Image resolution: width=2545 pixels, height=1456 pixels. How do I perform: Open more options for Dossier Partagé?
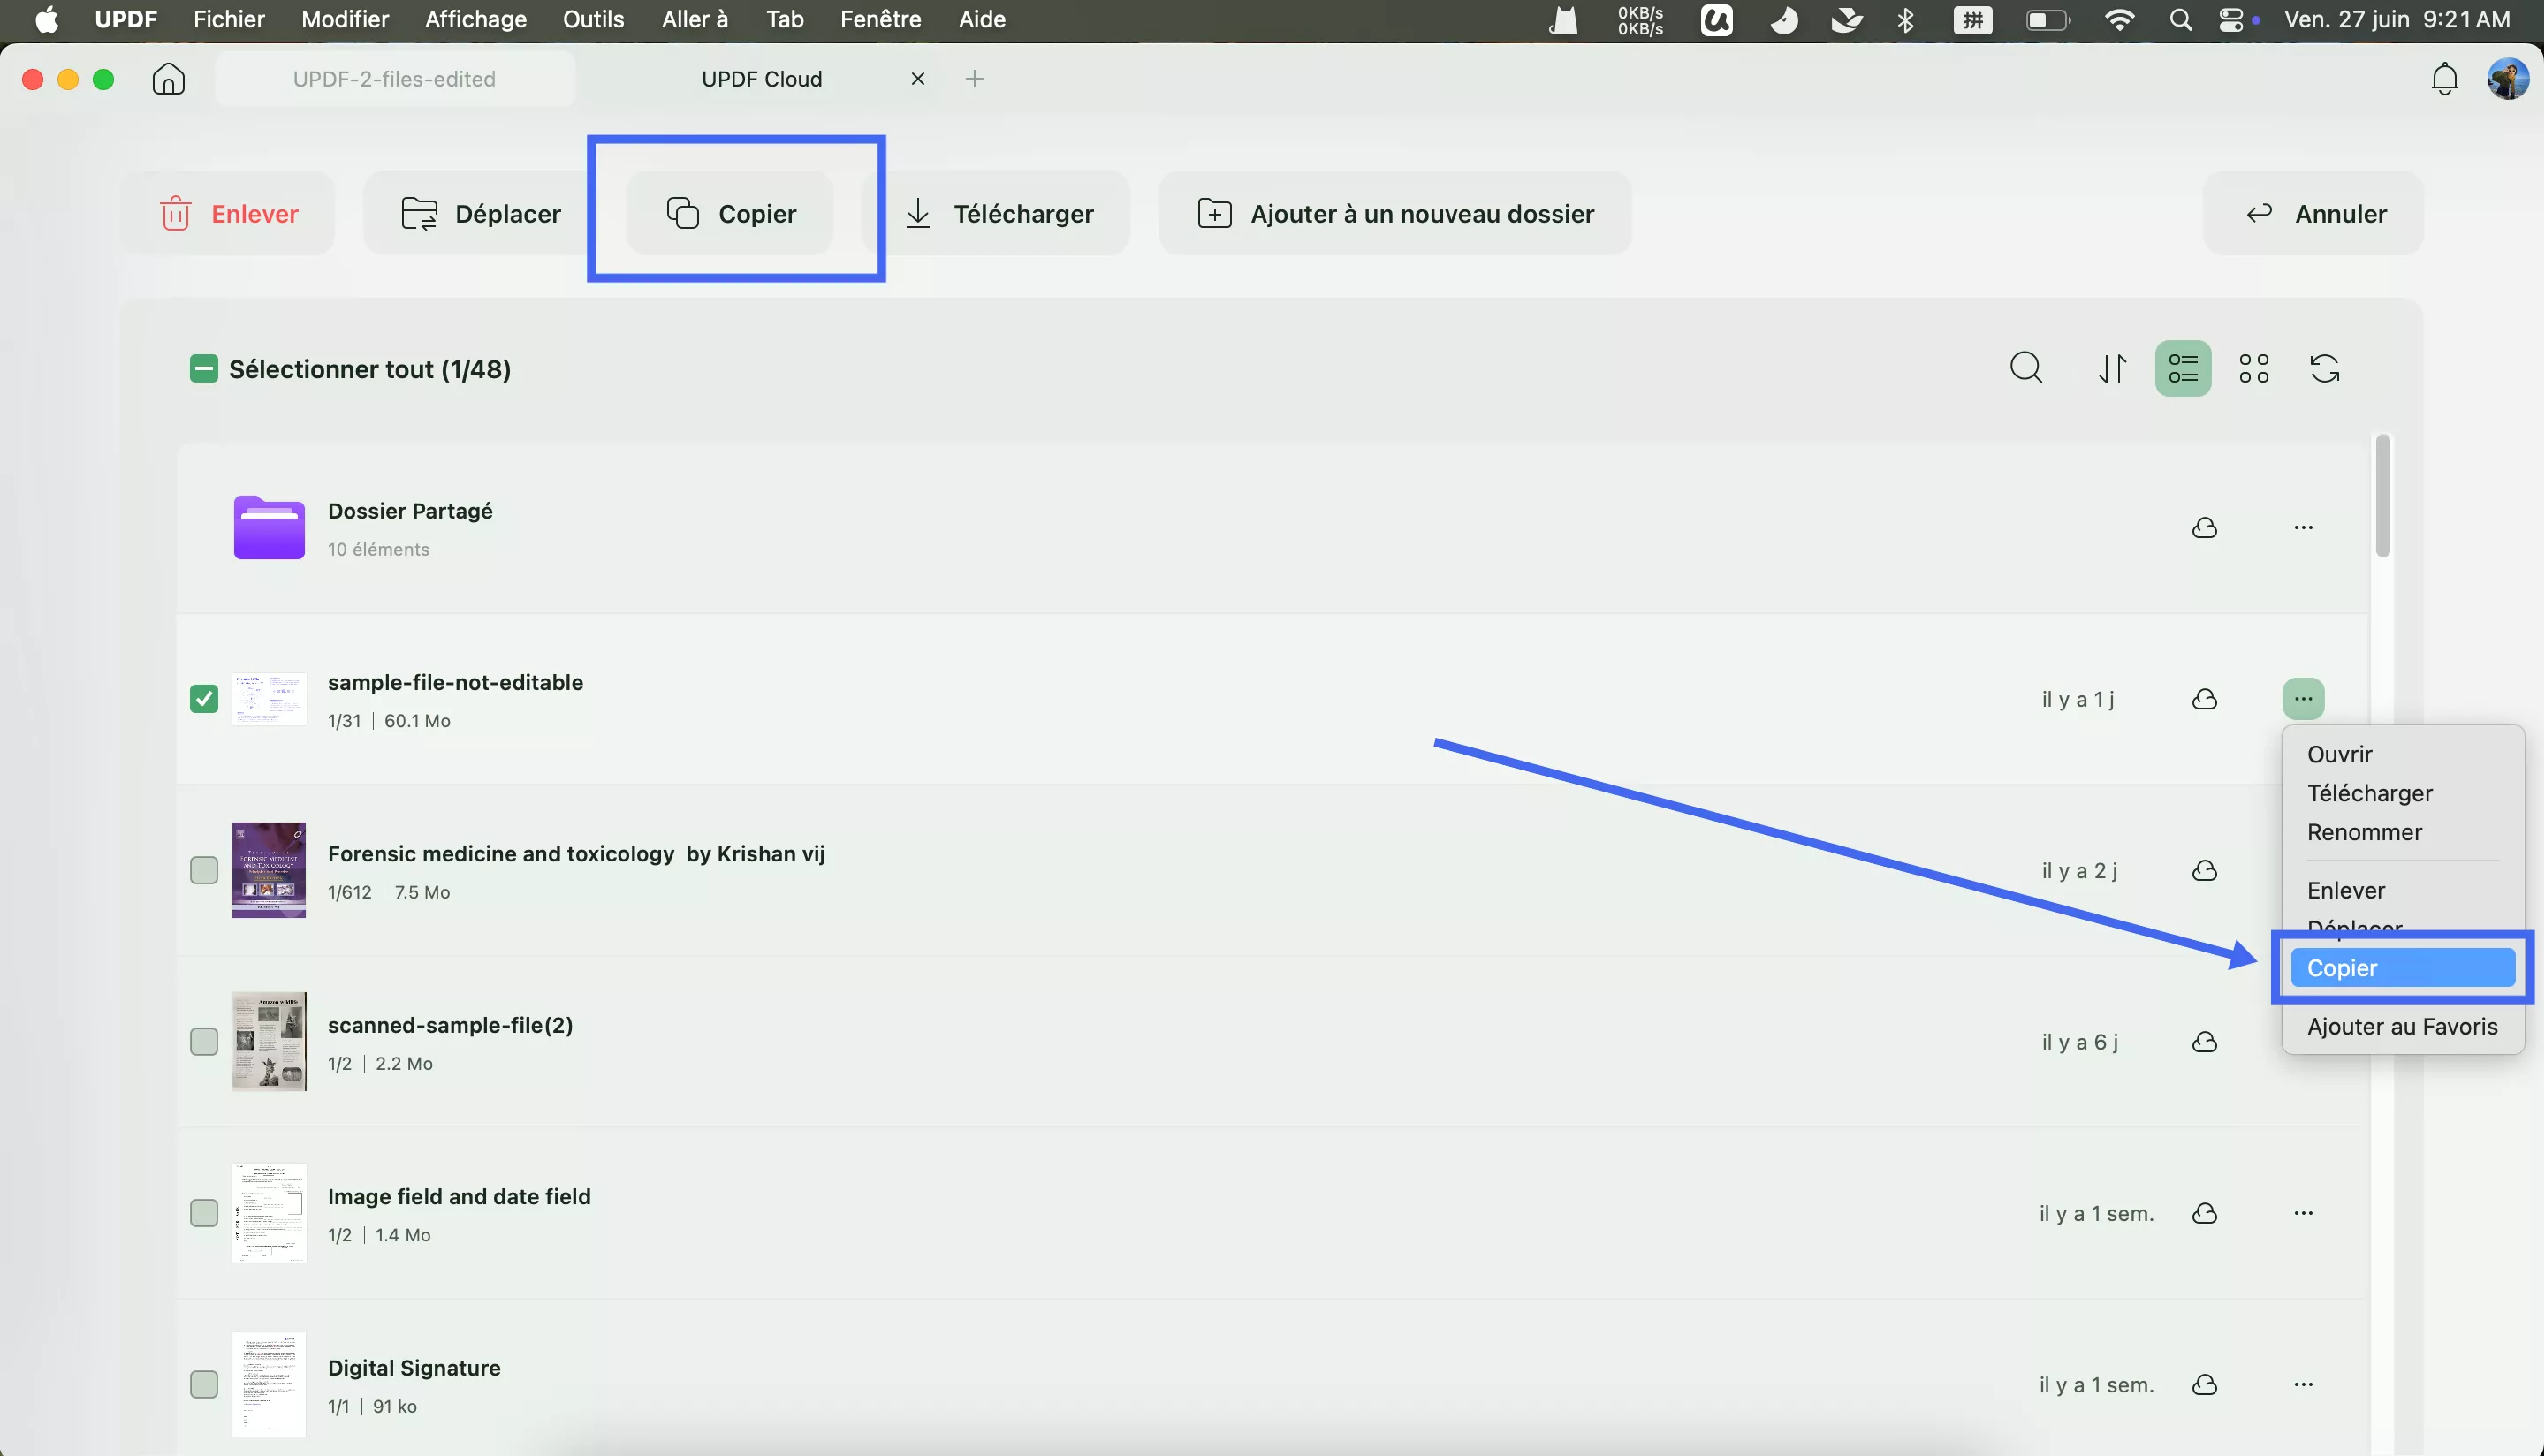pos(2304,528)
